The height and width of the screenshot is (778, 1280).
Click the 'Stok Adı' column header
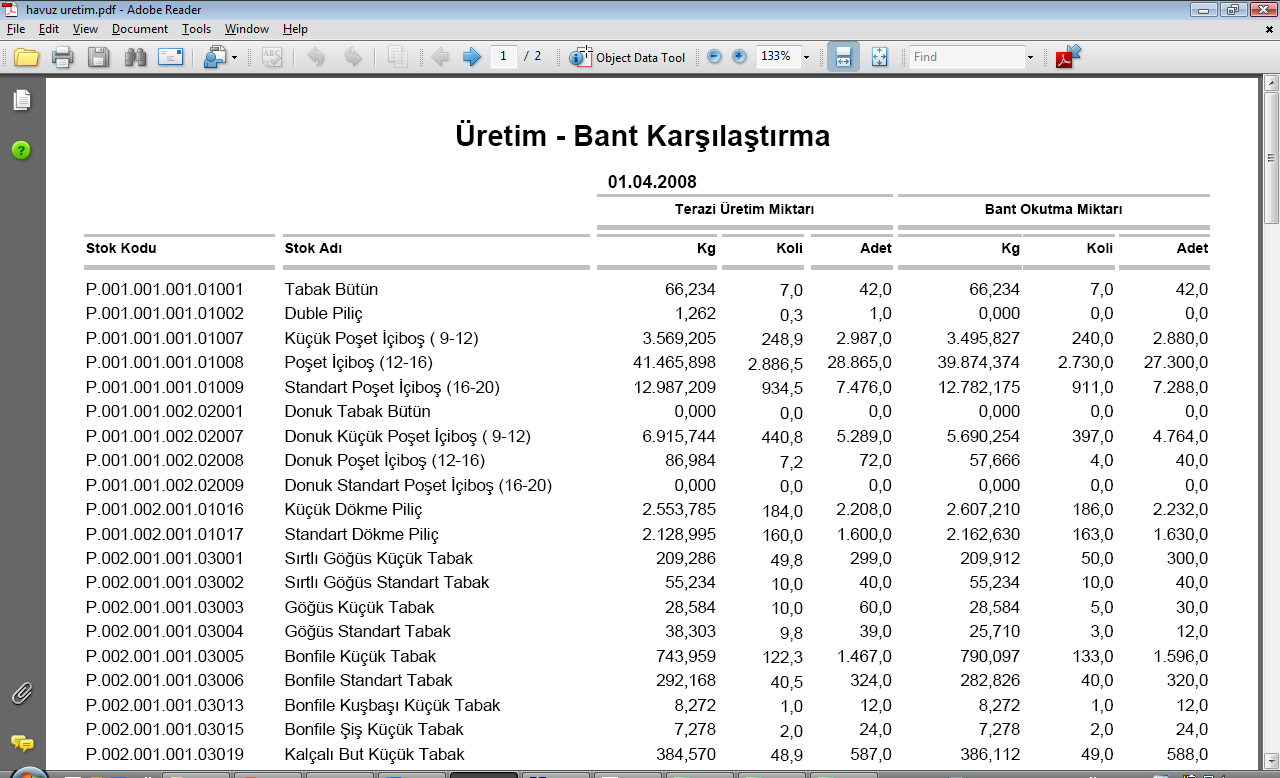[313, 248]
